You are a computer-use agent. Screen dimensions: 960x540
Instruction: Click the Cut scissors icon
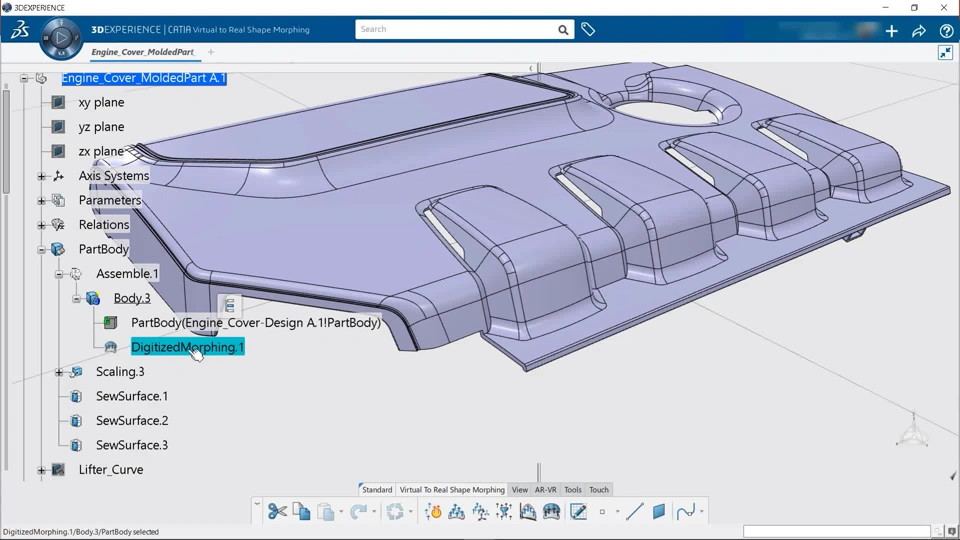pyautogui.click(x=277, y=511)
